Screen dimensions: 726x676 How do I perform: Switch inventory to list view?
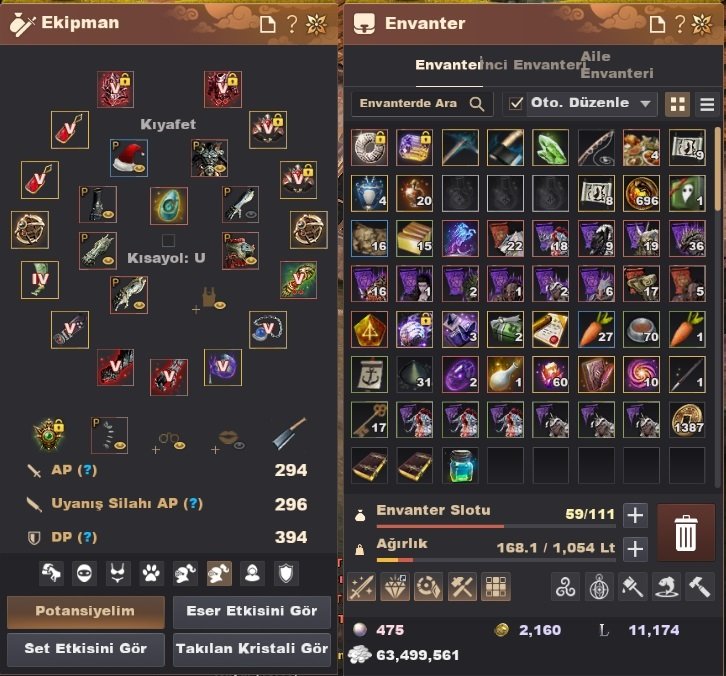[707, 104]
